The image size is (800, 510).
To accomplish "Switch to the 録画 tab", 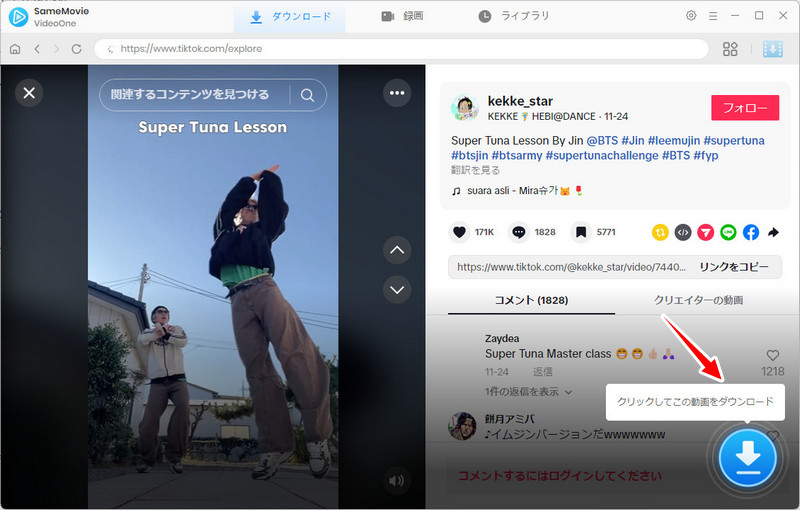I will point(402,17).
